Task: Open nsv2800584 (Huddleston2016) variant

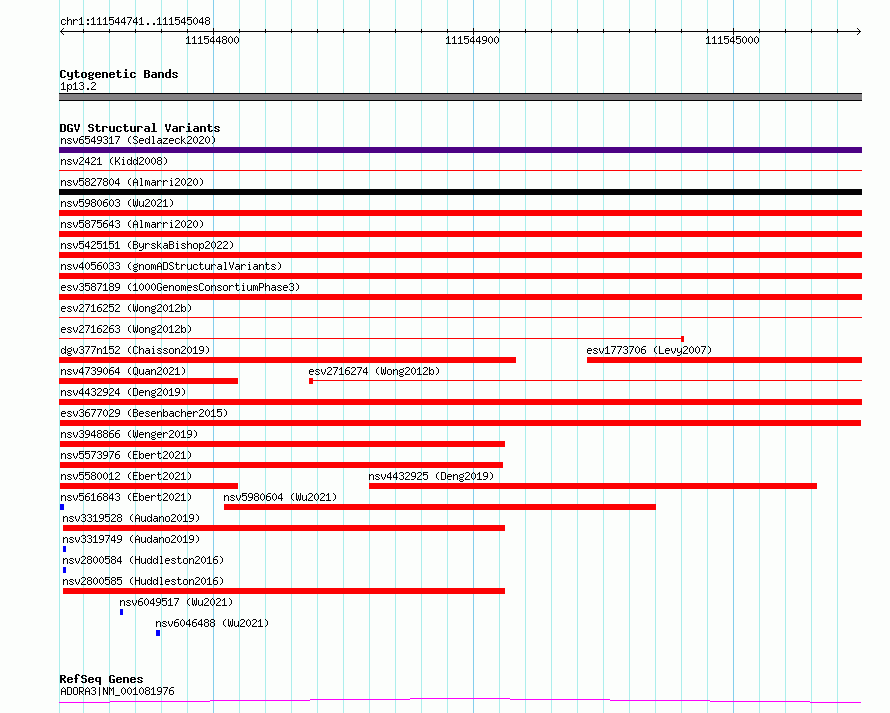Action: (143, 560)
